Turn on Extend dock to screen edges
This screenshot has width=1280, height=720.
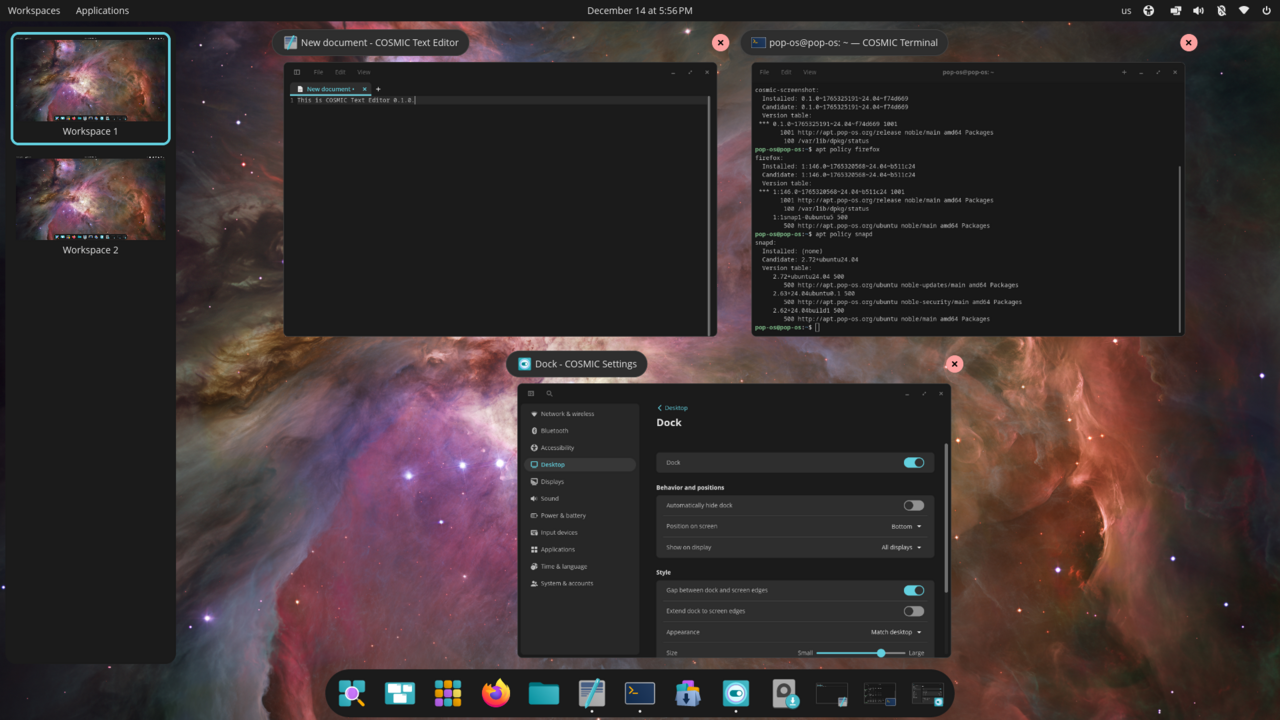tap(913, 611)
